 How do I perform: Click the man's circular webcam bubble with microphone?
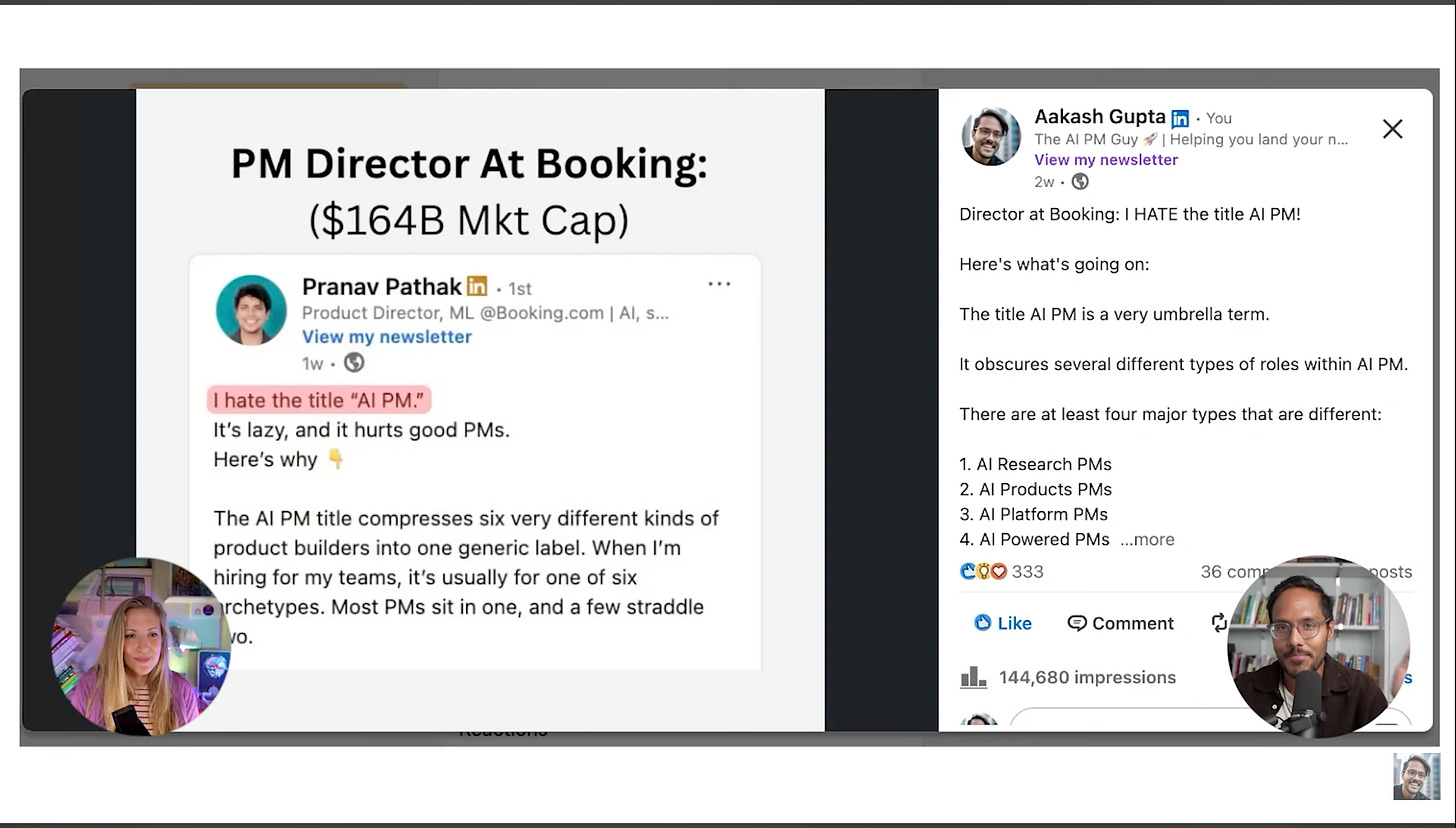click(1318, 647)
